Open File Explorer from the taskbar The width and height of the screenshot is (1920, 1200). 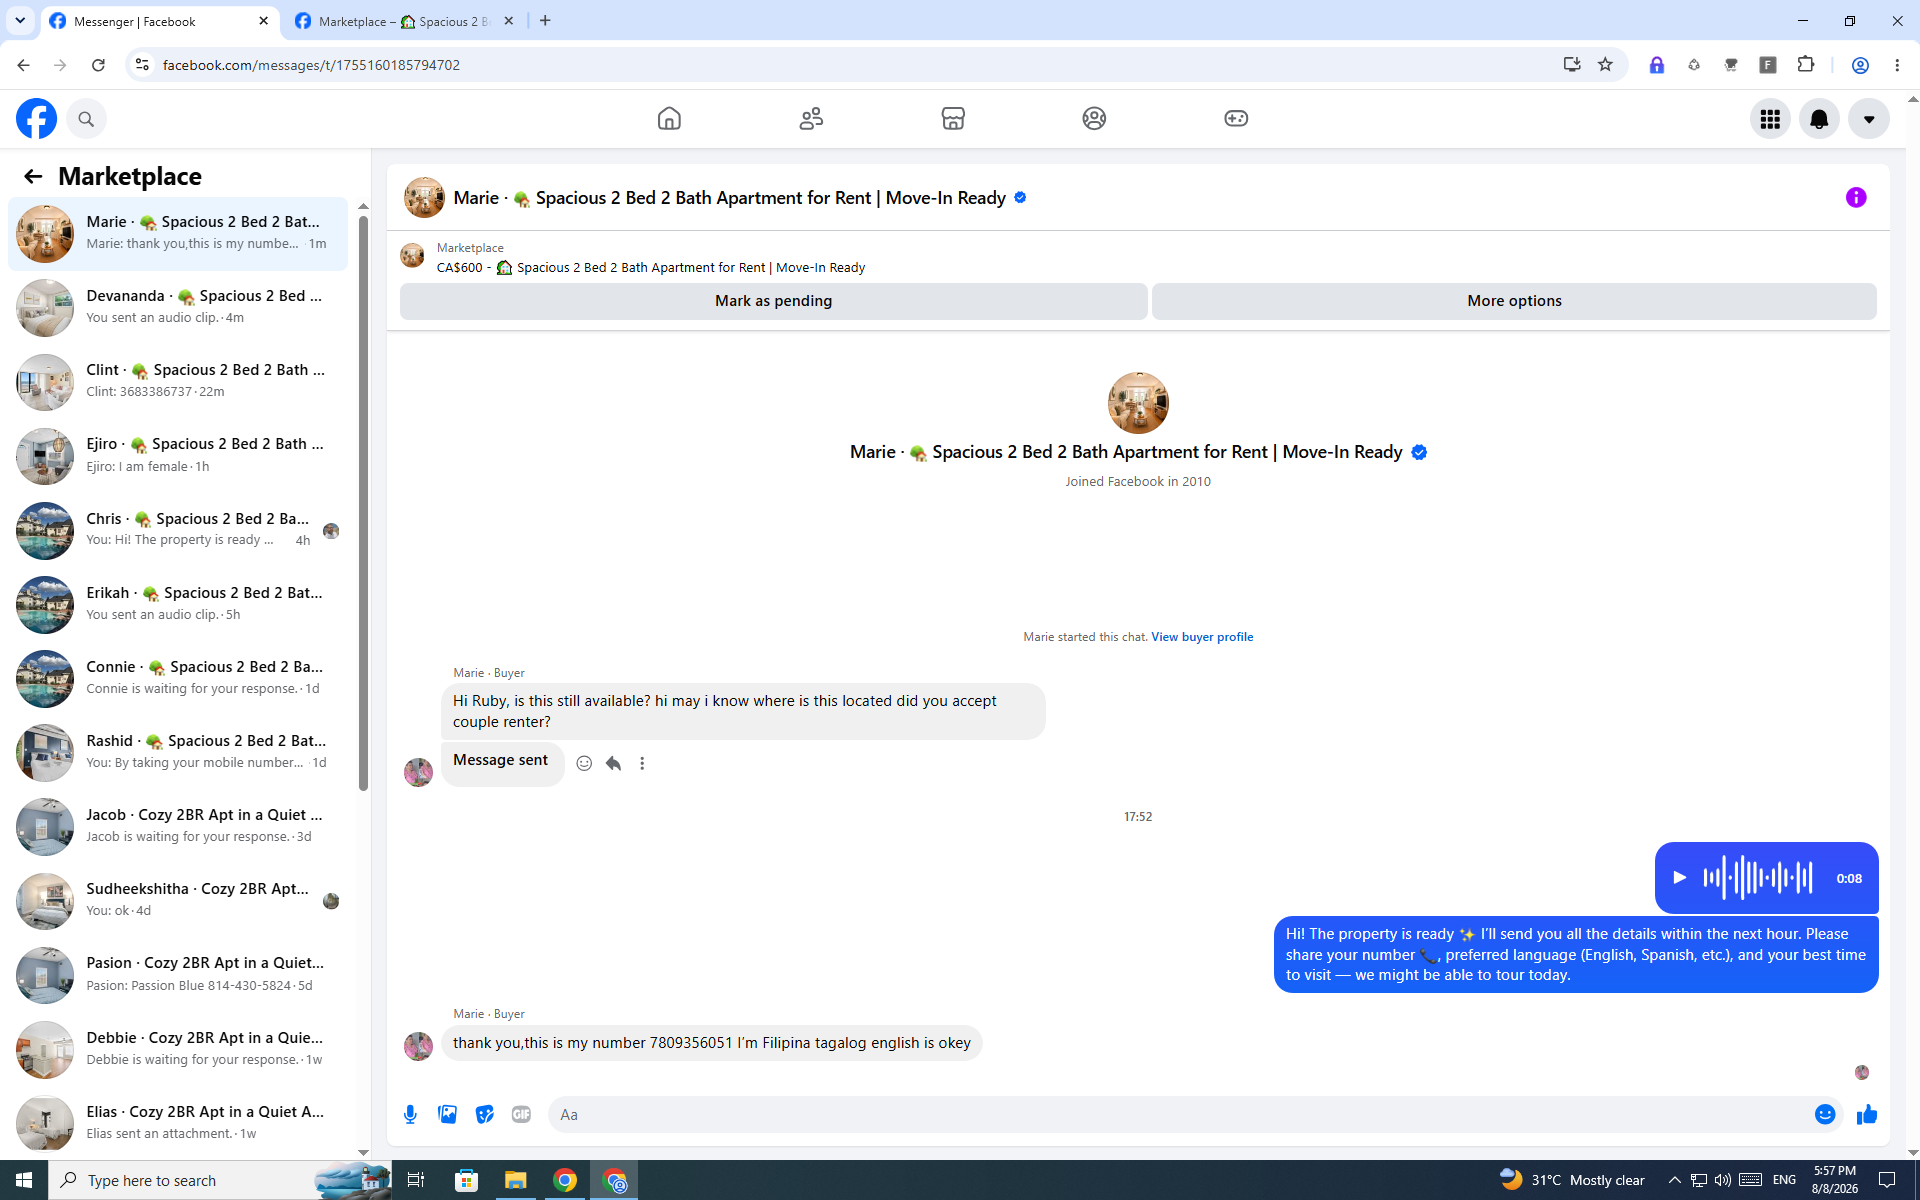(x=515, y=1180)
